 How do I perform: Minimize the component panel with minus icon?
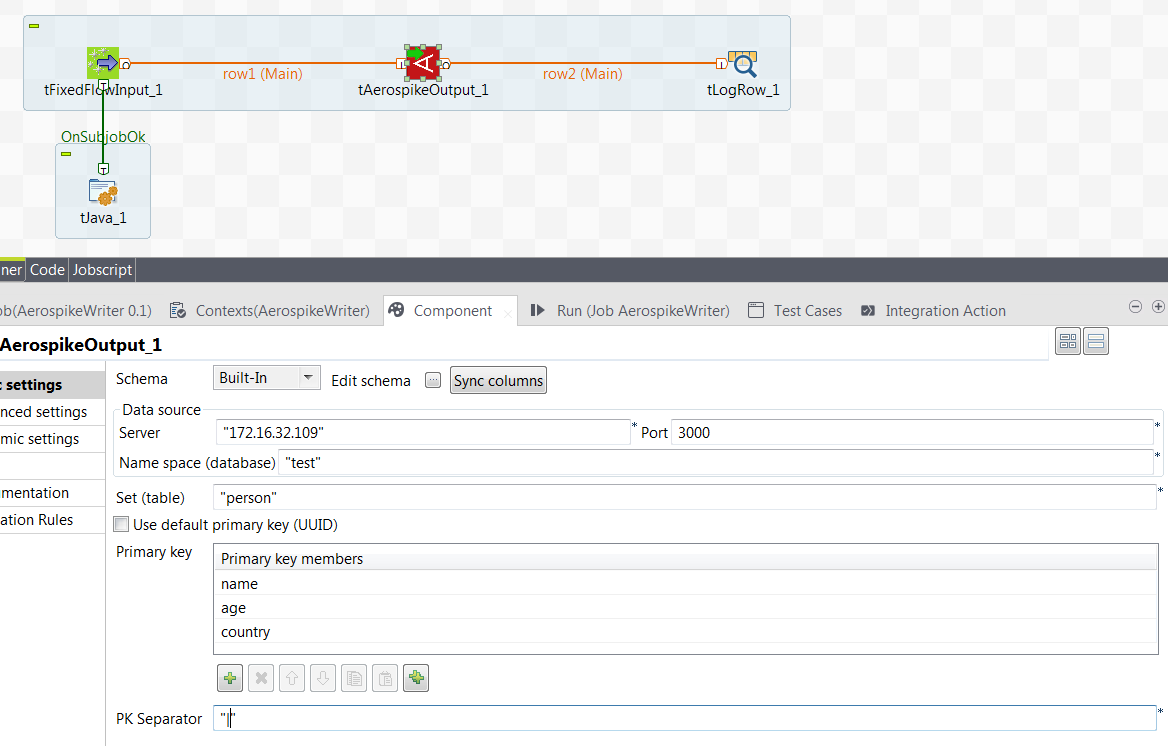[1135, 306]
